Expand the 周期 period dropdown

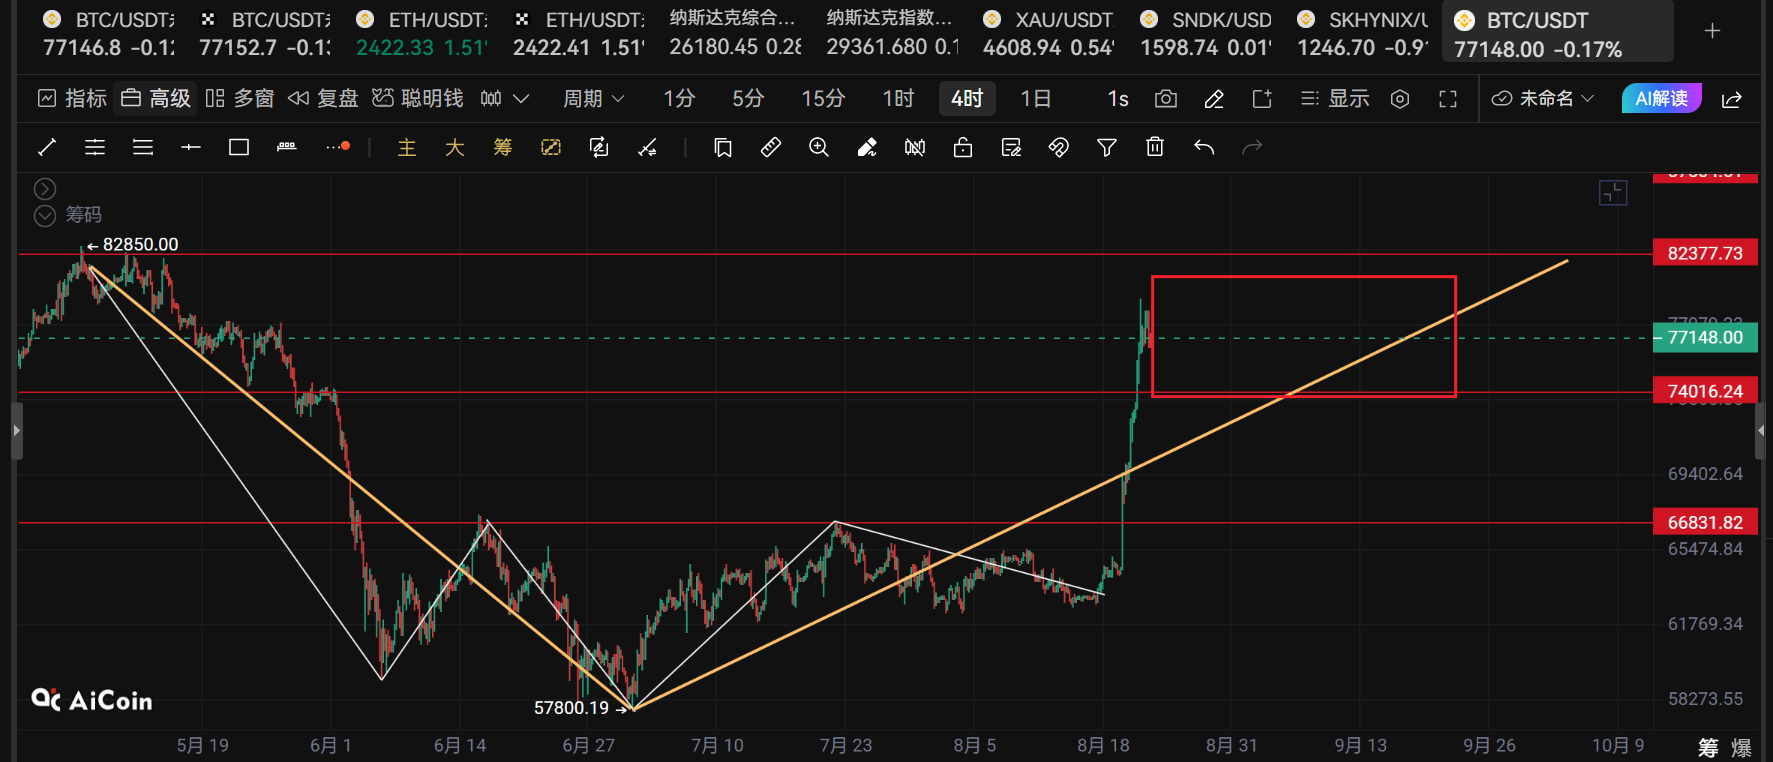(594, 98)
